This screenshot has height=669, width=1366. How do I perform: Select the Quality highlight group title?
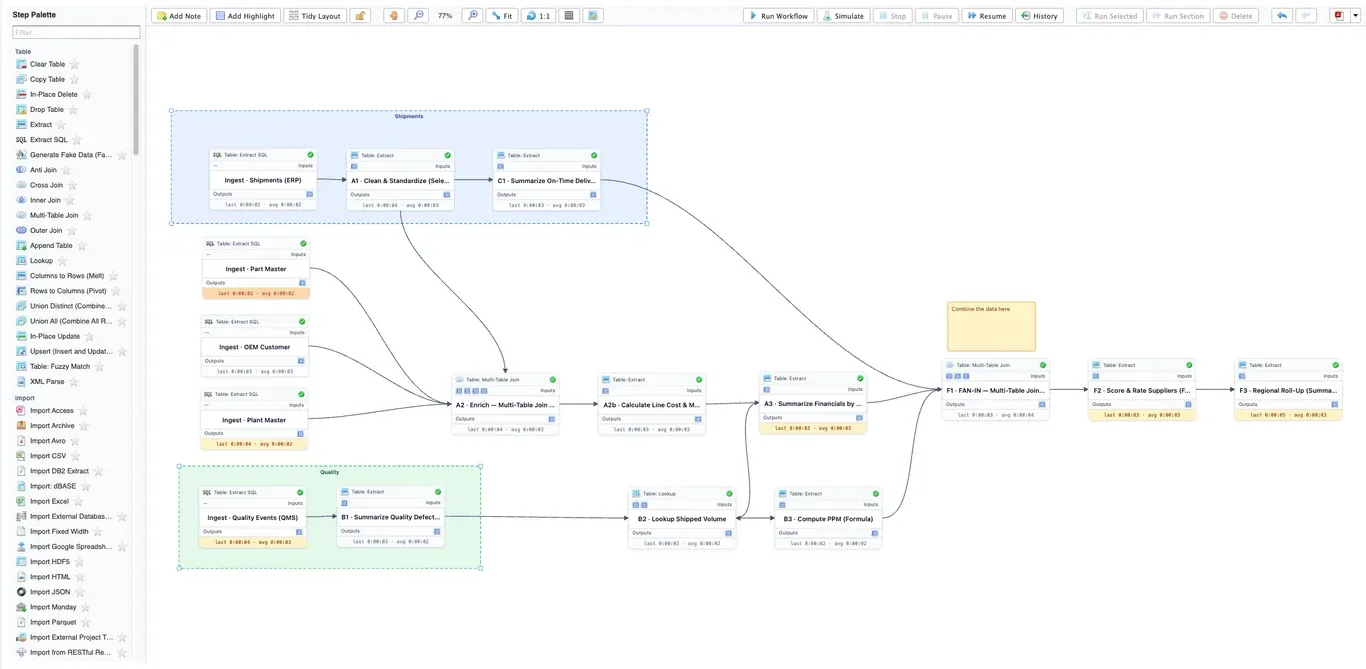330,472
